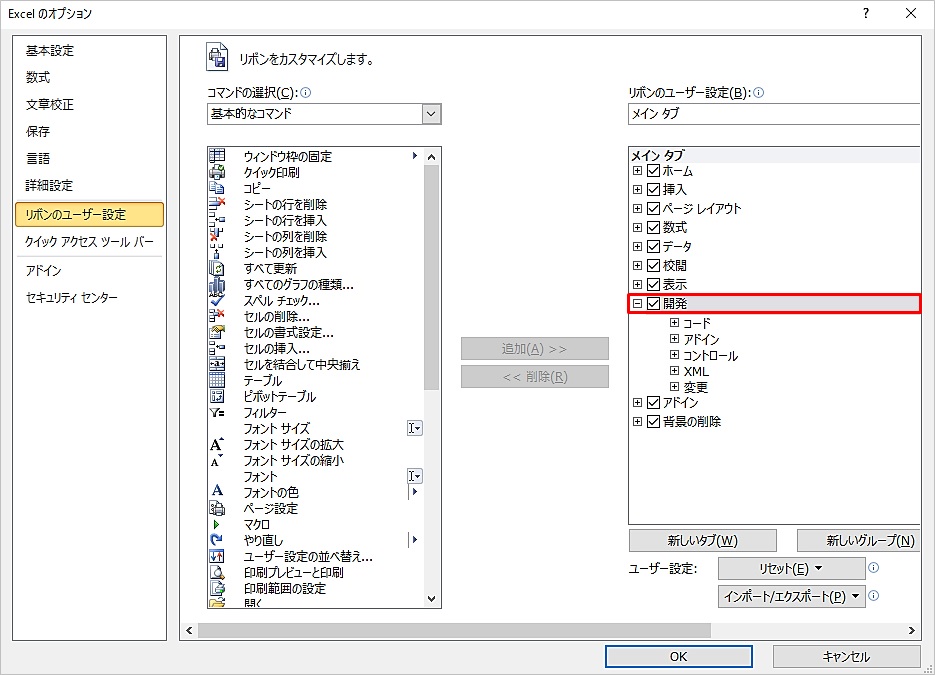The height and width of the screenshot is (675, 935).
Task: Click the やり直し redo arrow icon
Action: coord(217,540)
